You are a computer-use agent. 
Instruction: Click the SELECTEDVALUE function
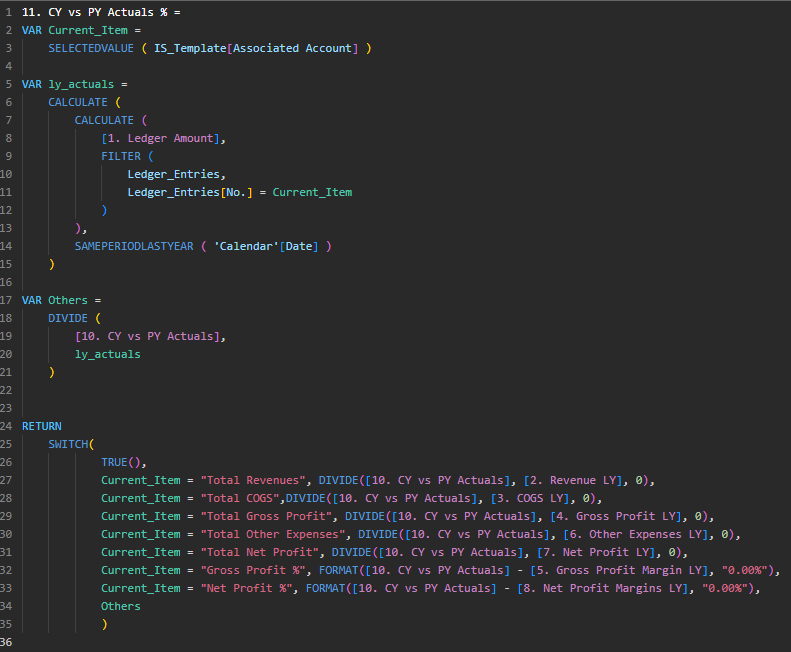tap(91, 48)
